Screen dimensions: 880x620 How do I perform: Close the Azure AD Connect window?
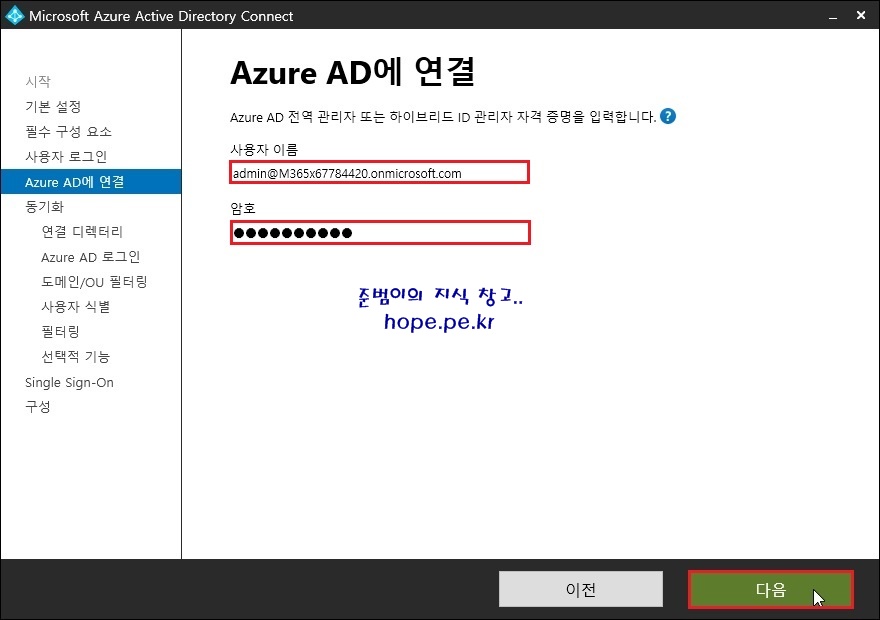861,15
